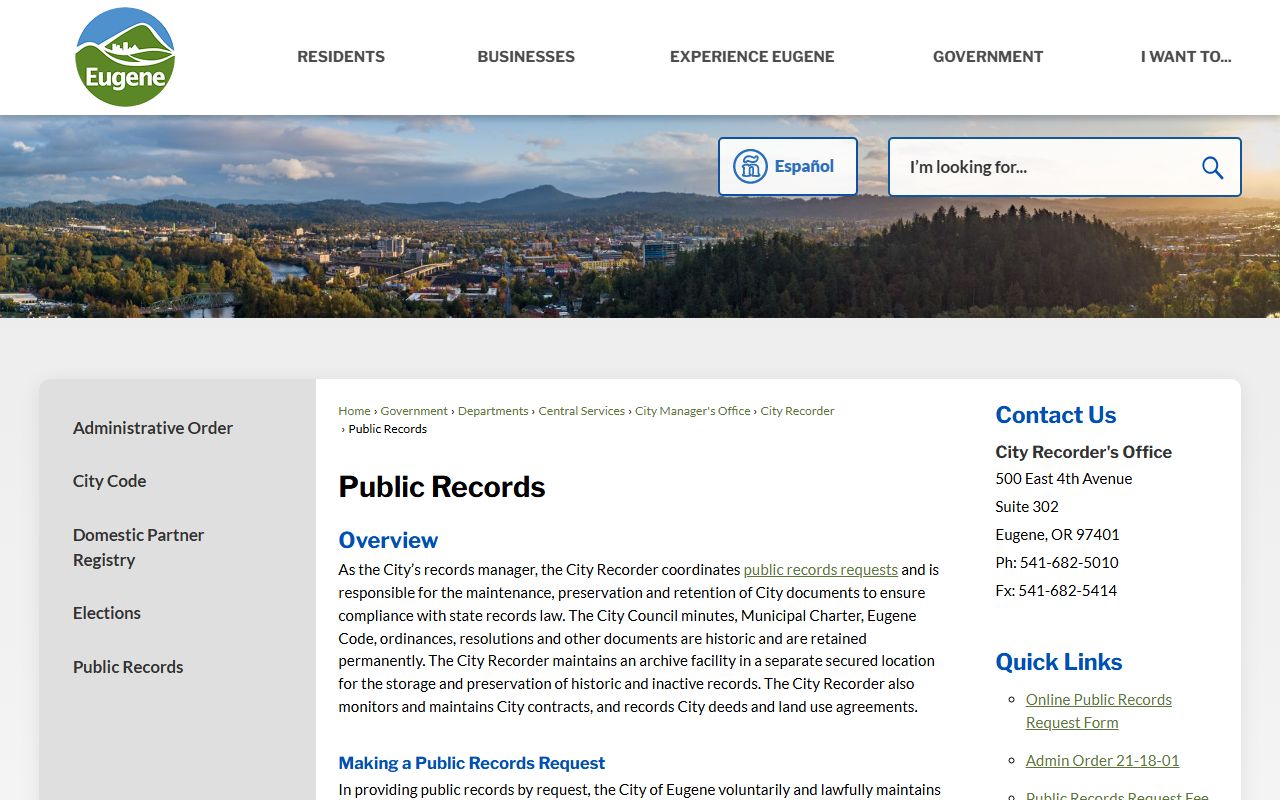Follow the public records requests link
The height and width of the screenshot is (800, 1280).
point(821,570)
